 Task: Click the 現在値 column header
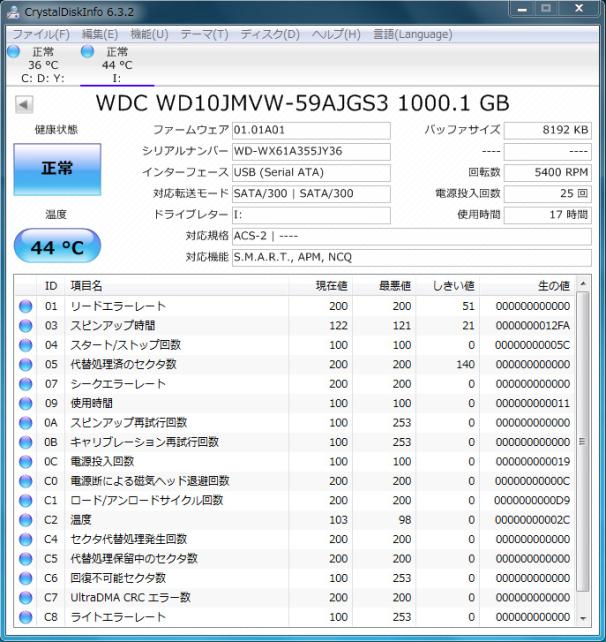(x=321, y=286)
